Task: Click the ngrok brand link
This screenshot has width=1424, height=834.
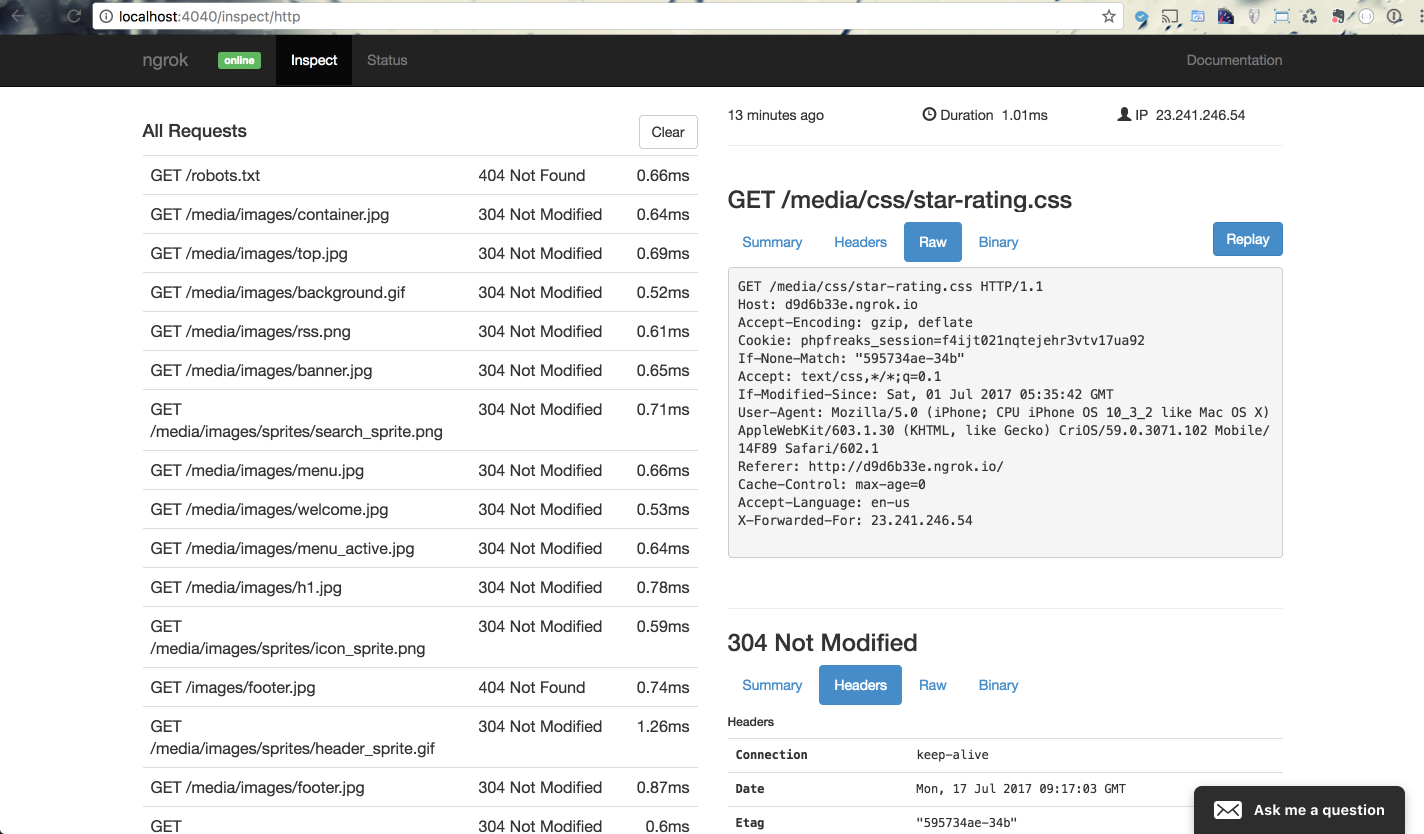Action: click(x=165, y=60)
